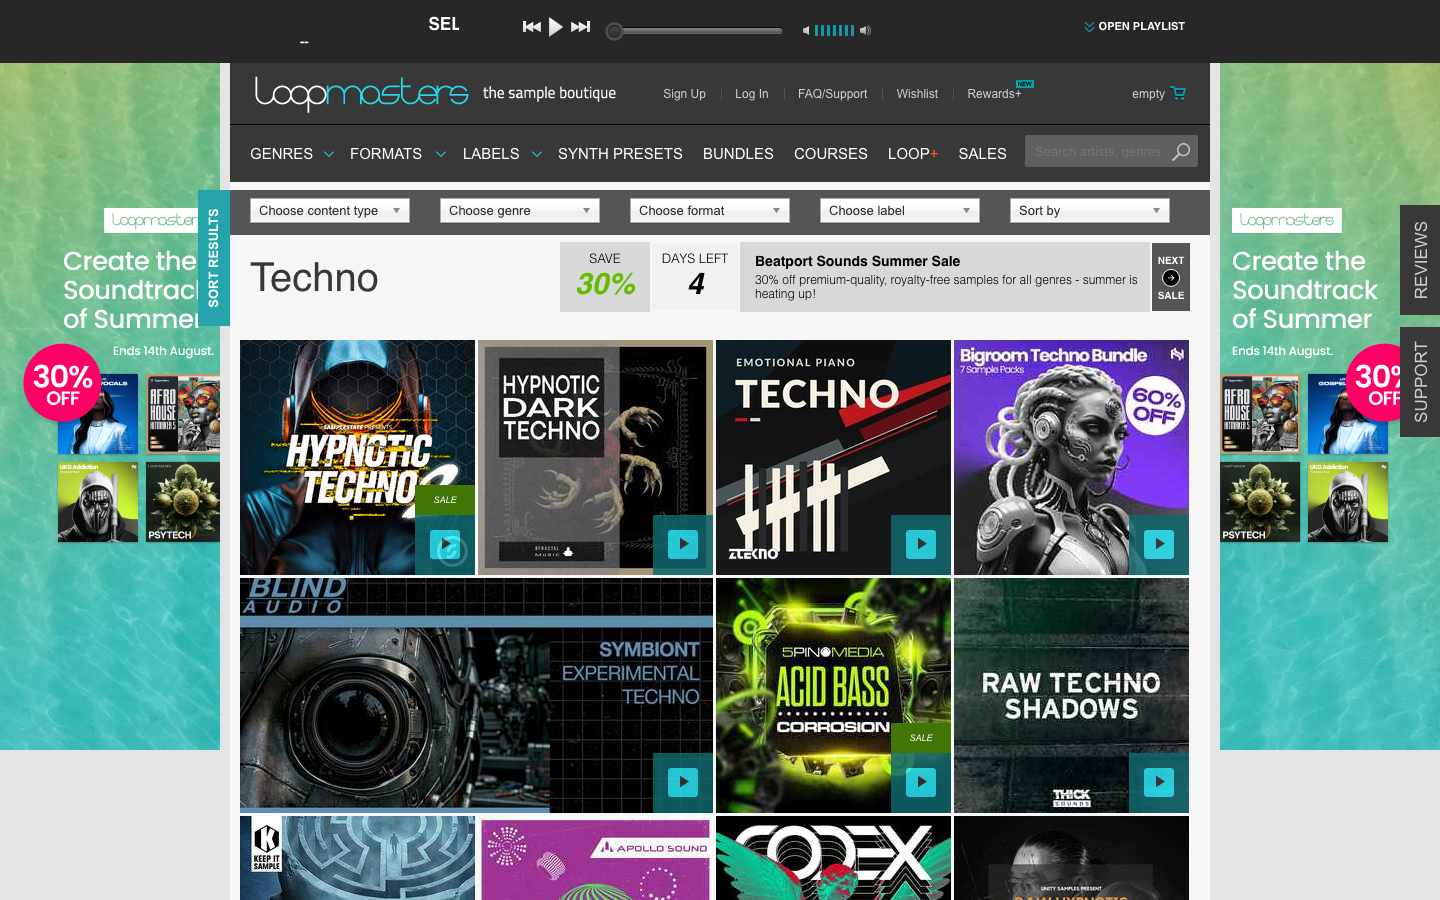Image resolution: width=1440 pixels, height=900 pixels.
Task: Open the SALES section
Action: 982,154
